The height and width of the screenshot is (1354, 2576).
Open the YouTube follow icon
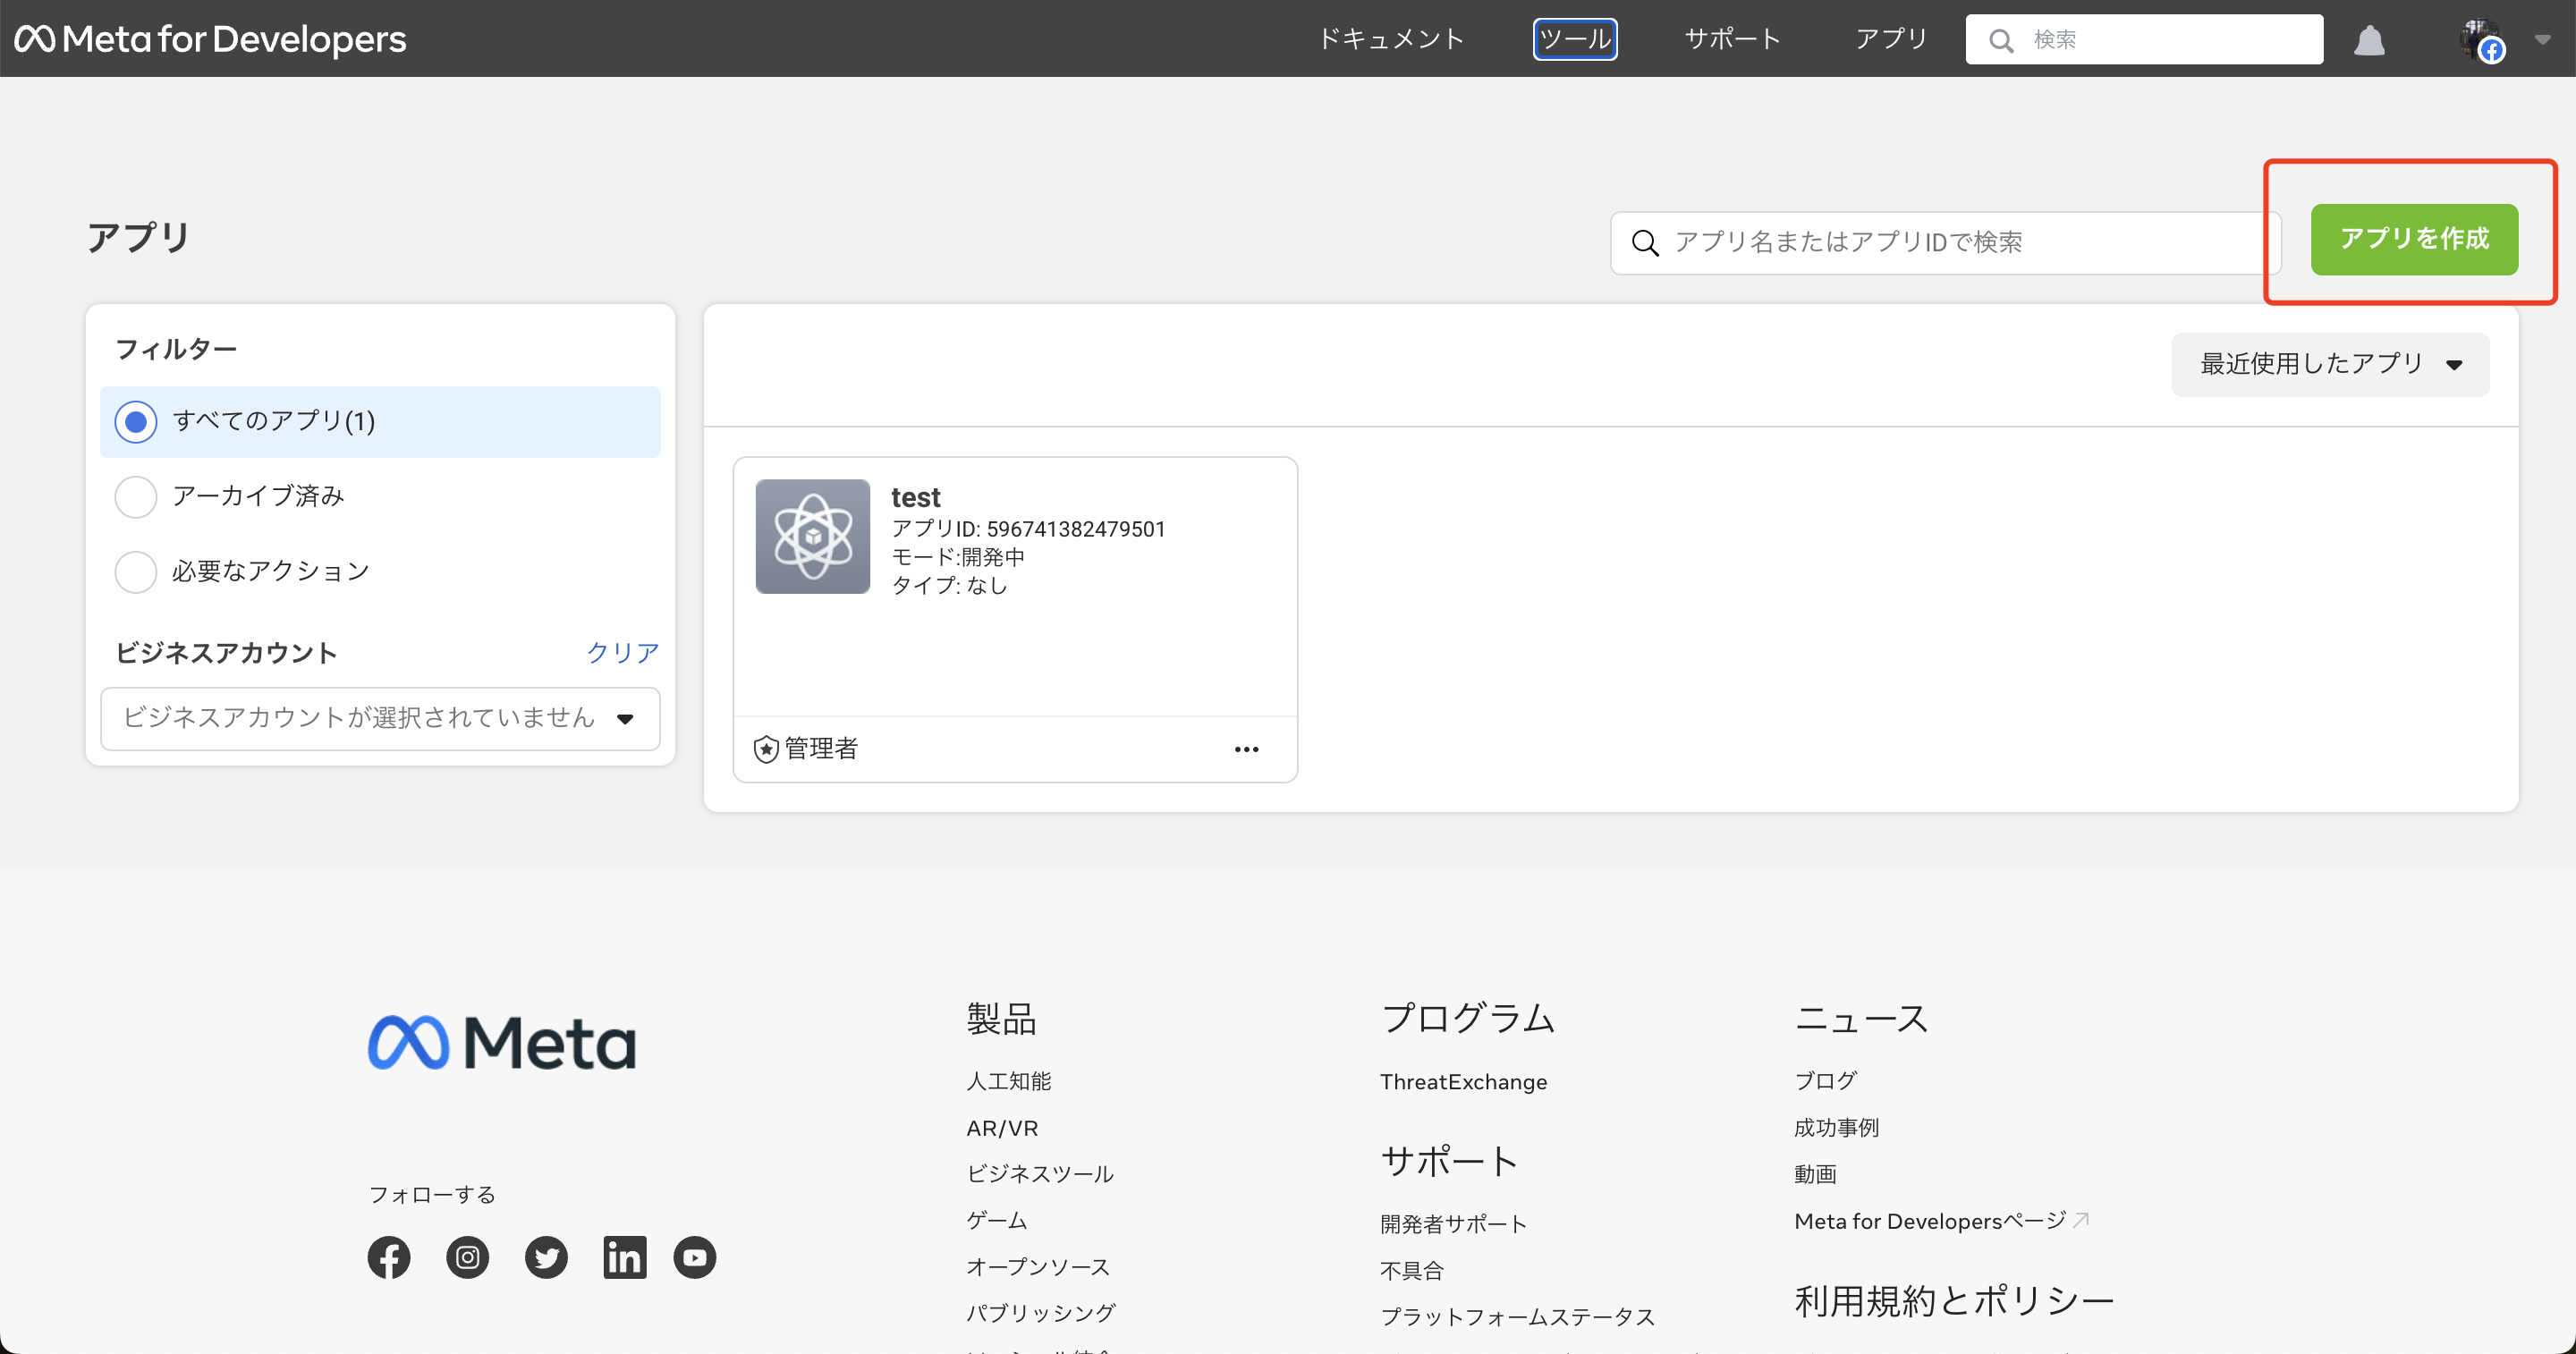click(x=694, y=1257)
